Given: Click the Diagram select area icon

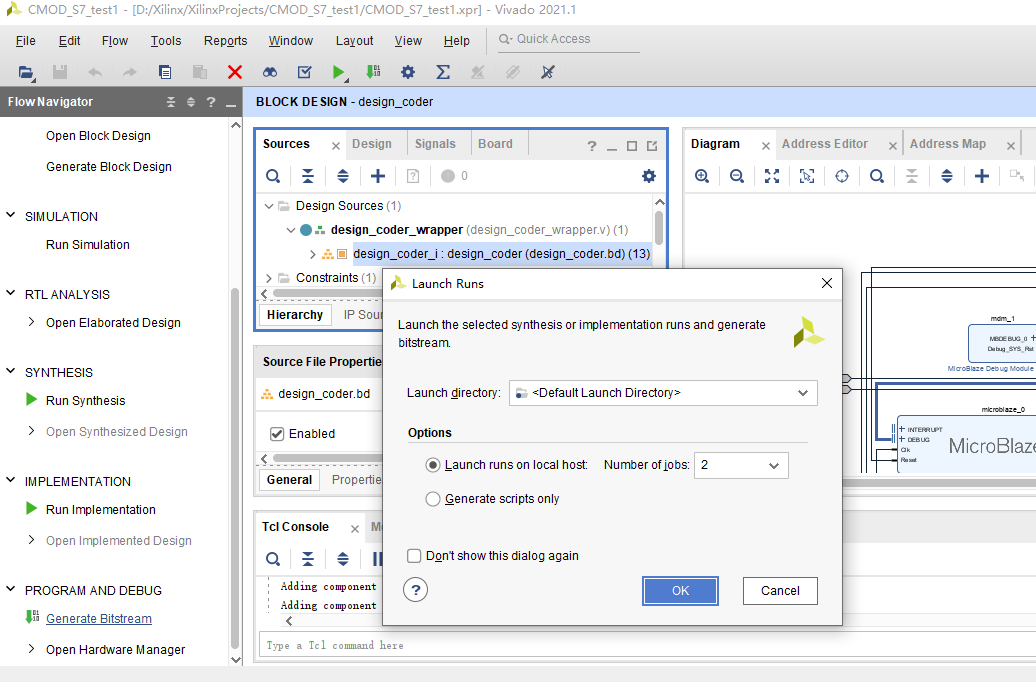Looking at the screenshot, I should coord(807,176).
